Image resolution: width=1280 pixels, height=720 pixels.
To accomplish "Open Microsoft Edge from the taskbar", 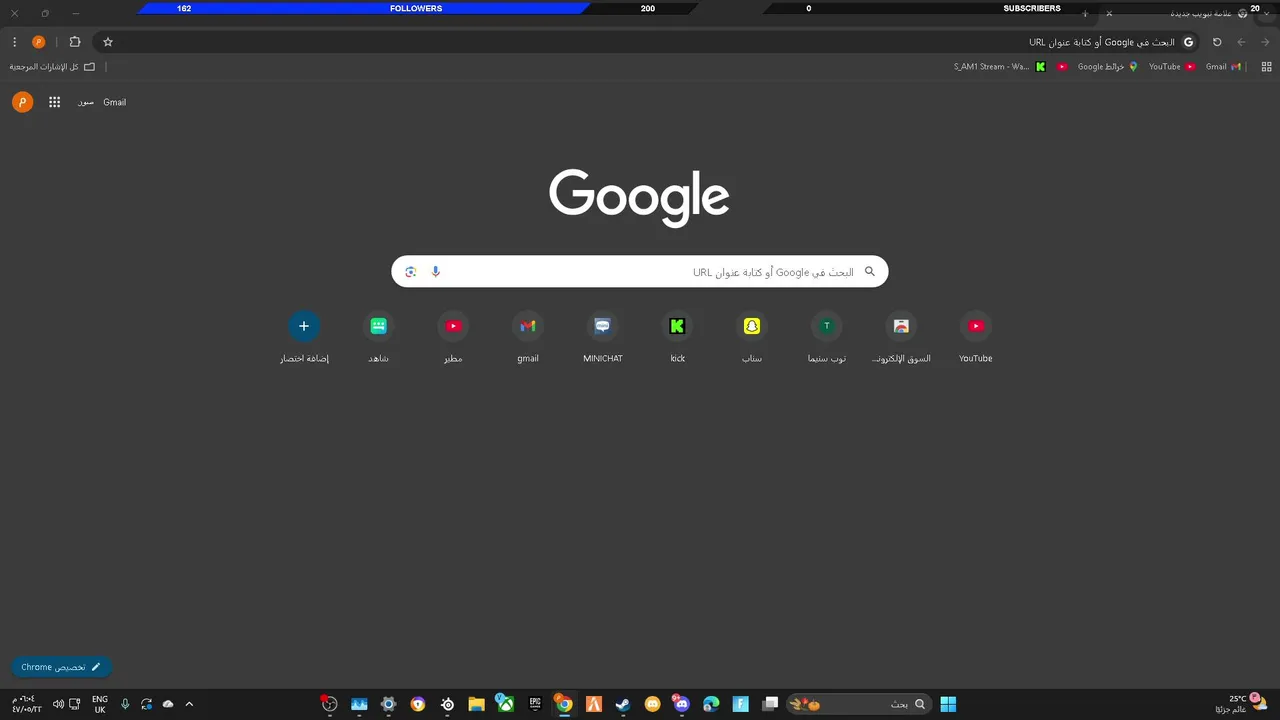I will click(711, 704).
